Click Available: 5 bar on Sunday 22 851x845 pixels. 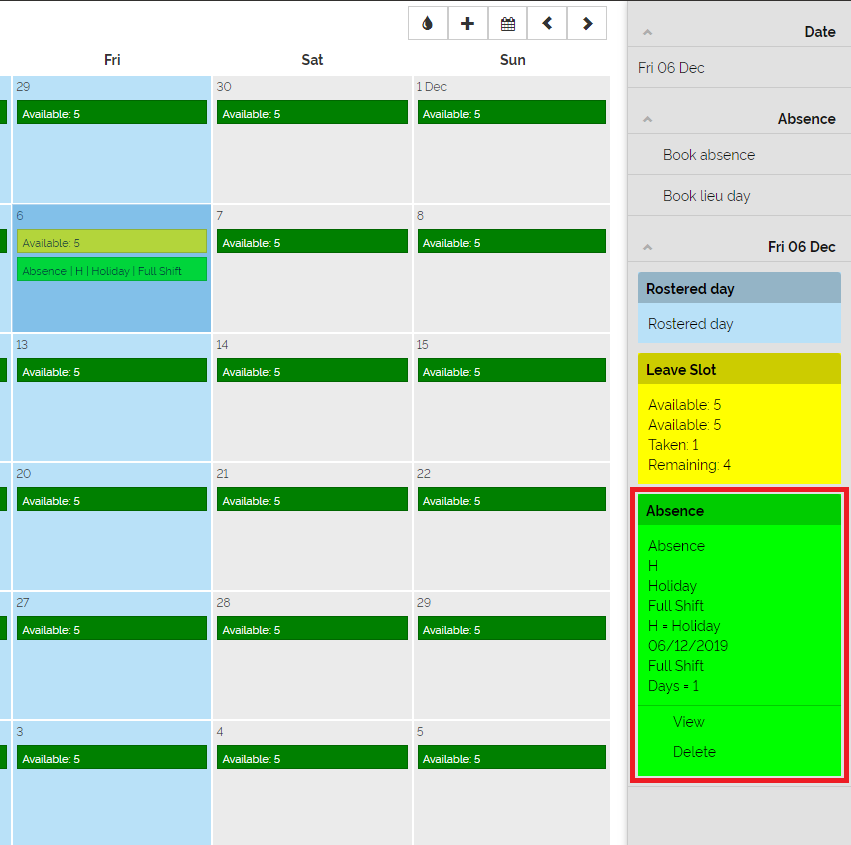click(512, 499)
